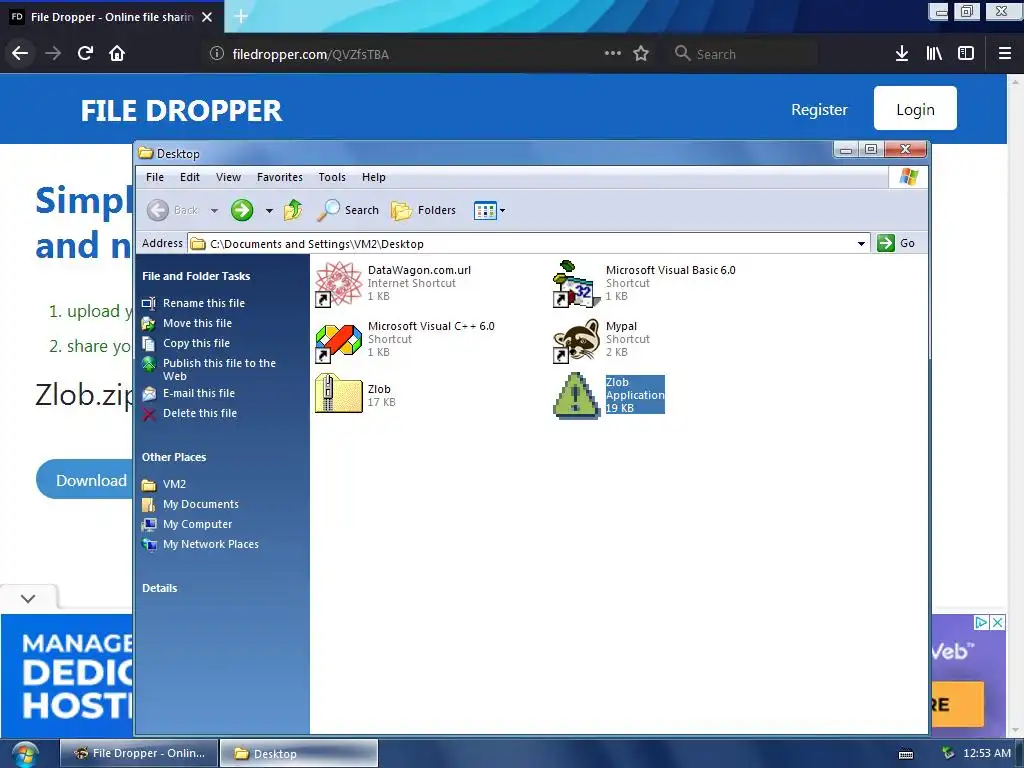Click the taskbar clock showing 12:53 AM
The image size is (1024, 768).
987,753
